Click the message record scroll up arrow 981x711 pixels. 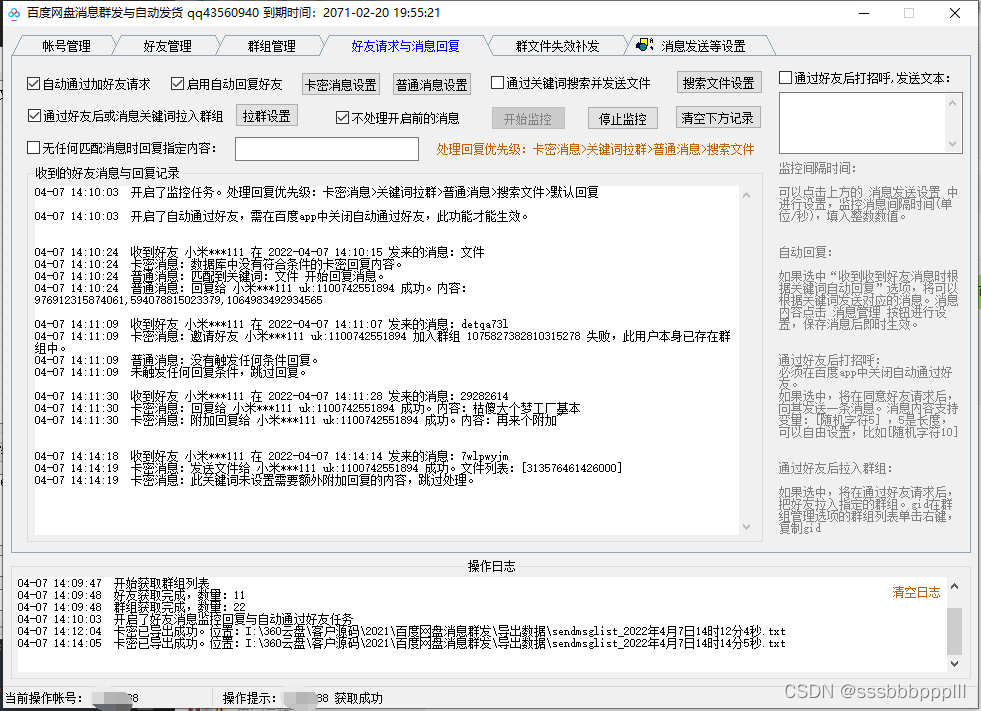pyautogui.click(x=746, y=195)
